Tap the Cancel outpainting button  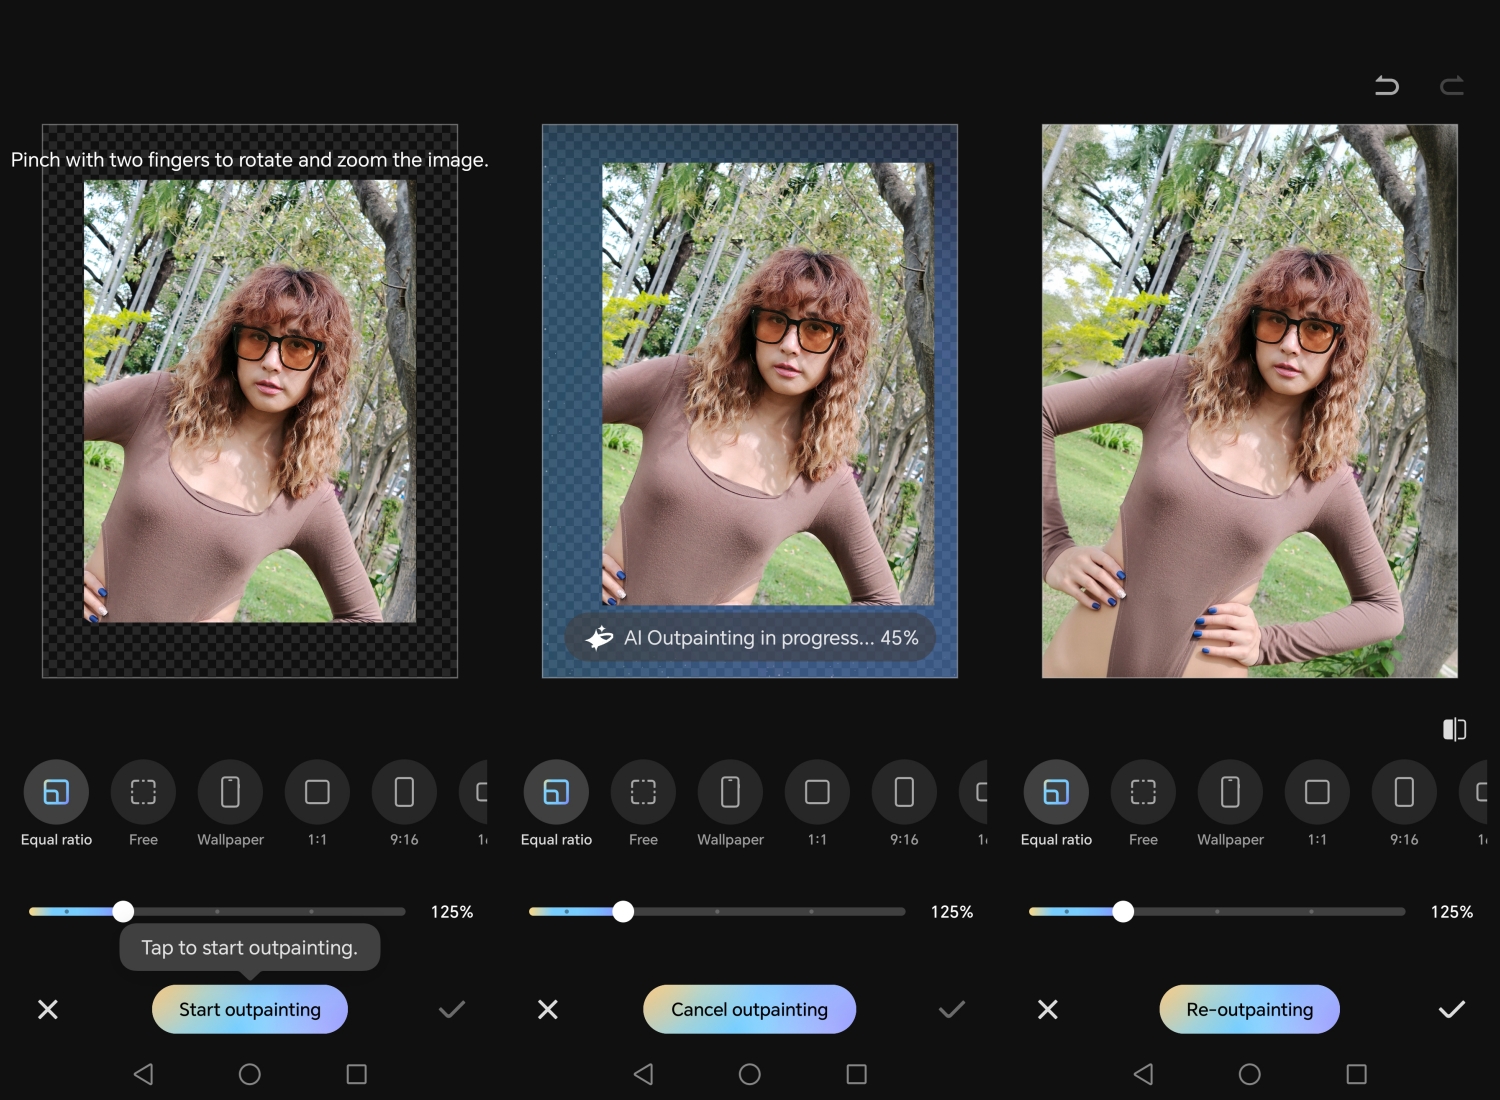tap(749, 1009)
